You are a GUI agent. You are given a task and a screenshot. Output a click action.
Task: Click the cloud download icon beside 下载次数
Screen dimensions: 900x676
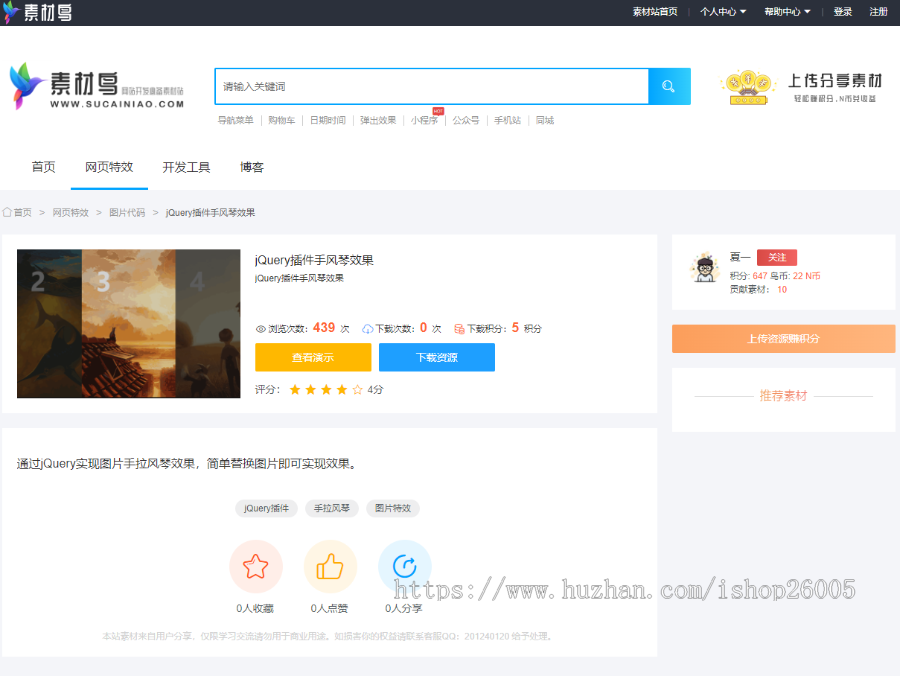click(x=367, y=329)
